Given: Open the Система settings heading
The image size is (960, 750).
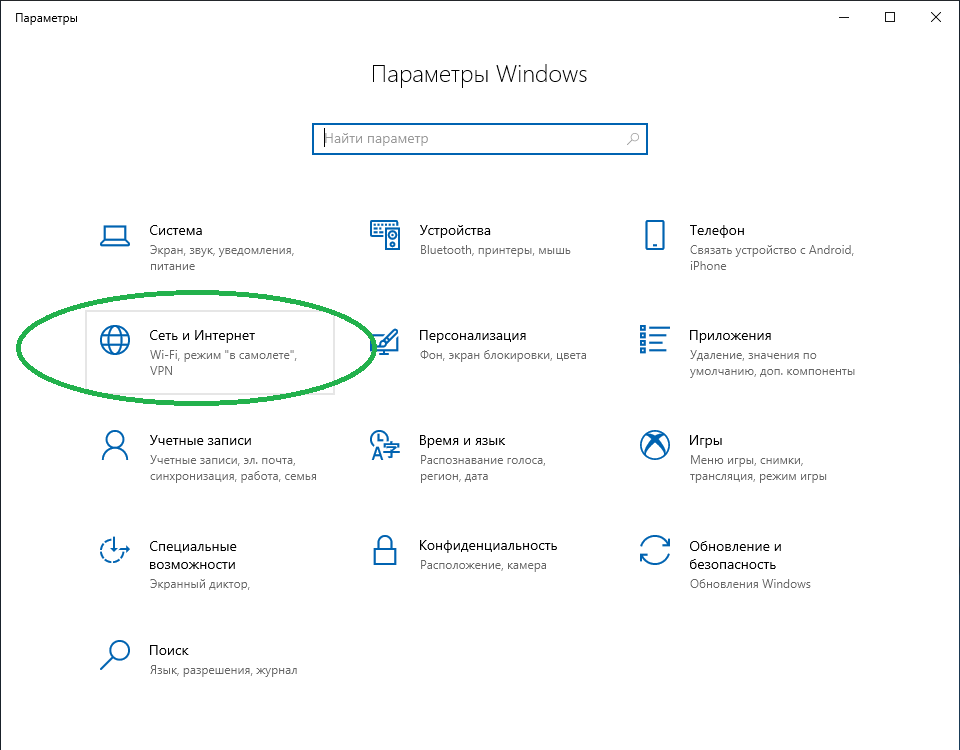Looking at the screenshot, I should 176,230.
